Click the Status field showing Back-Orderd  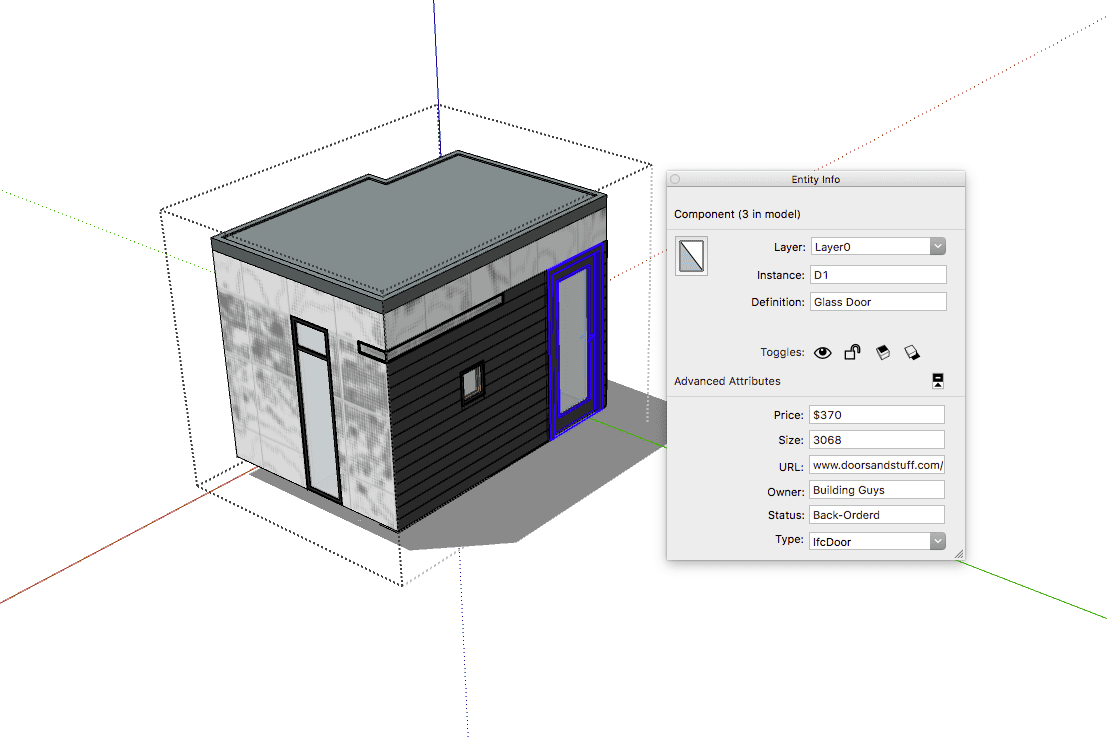pyautogui.click(x=877, y=514)
